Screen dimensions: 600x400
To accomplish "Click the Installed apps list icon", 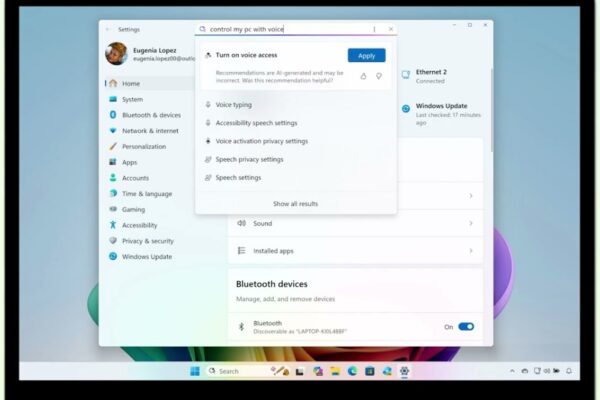I will coord(241,251).
